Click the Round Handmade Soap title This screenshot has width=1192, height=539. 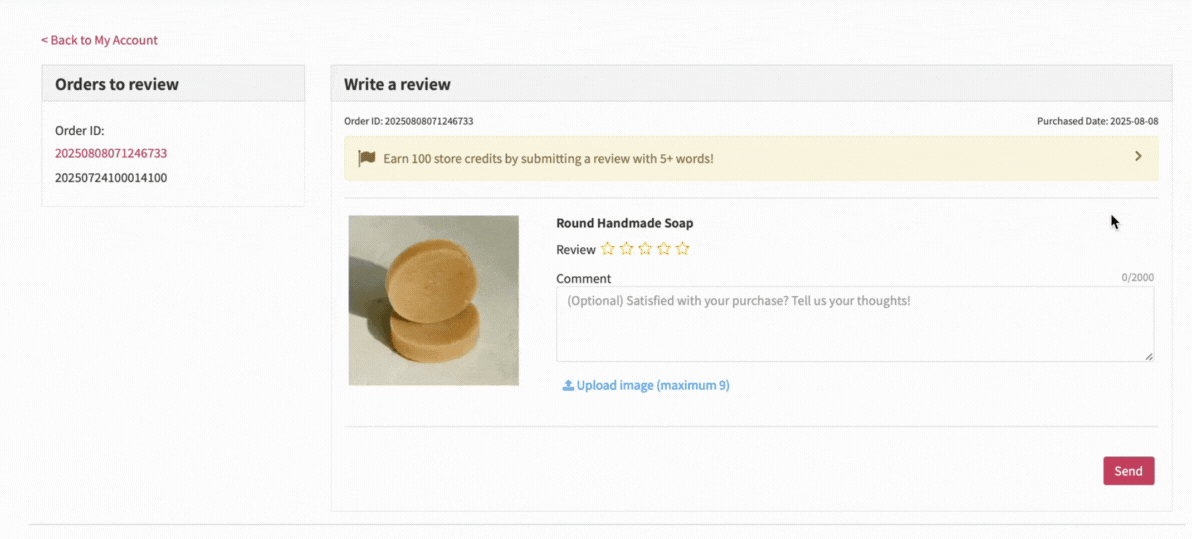[625, 224]
